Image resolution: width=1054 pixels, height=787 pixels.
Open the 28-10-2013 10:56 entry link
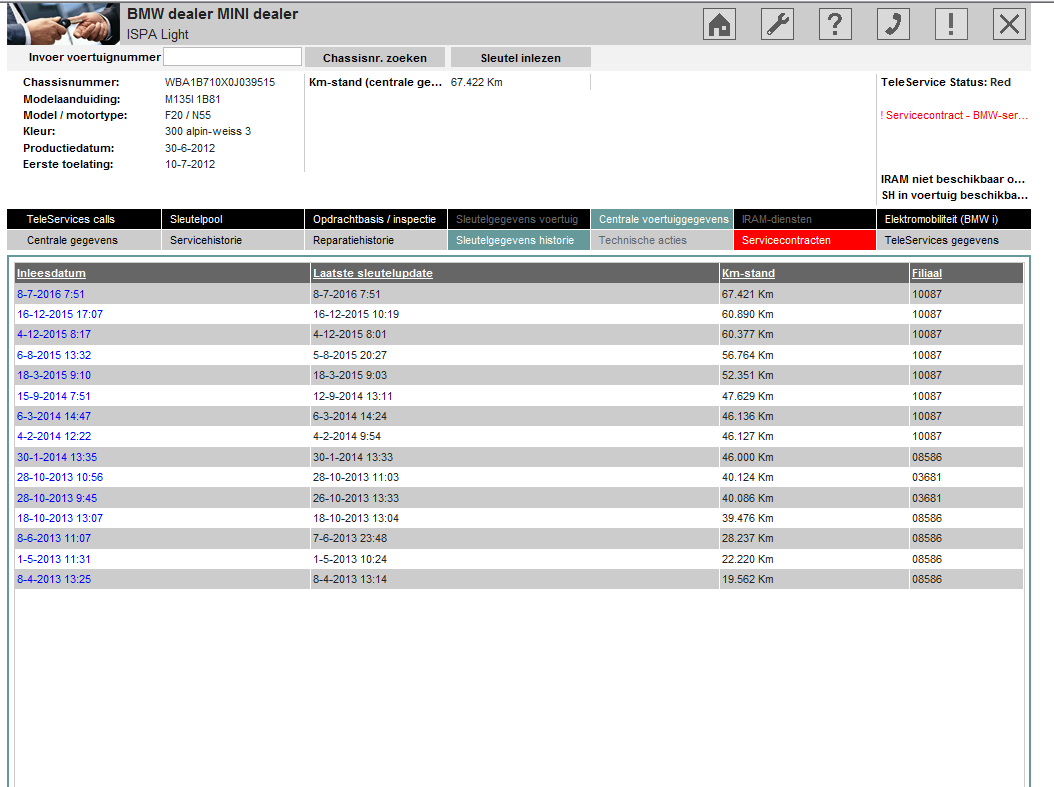coord(60,477)
